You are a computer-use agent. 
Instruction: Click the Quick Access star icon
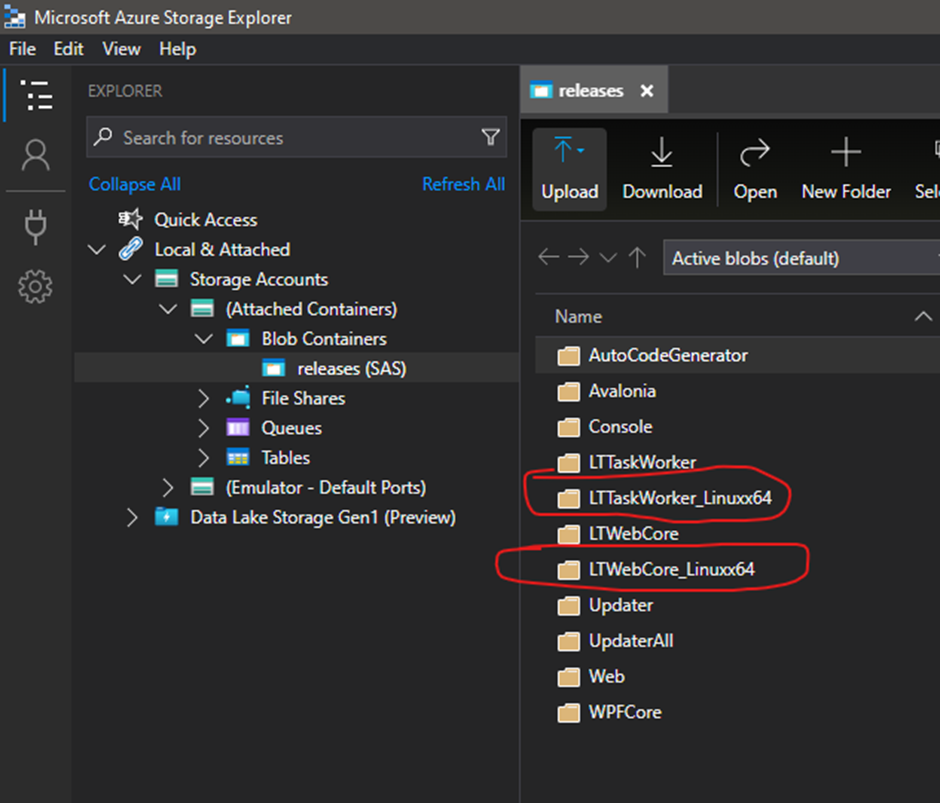pos(130,219)
